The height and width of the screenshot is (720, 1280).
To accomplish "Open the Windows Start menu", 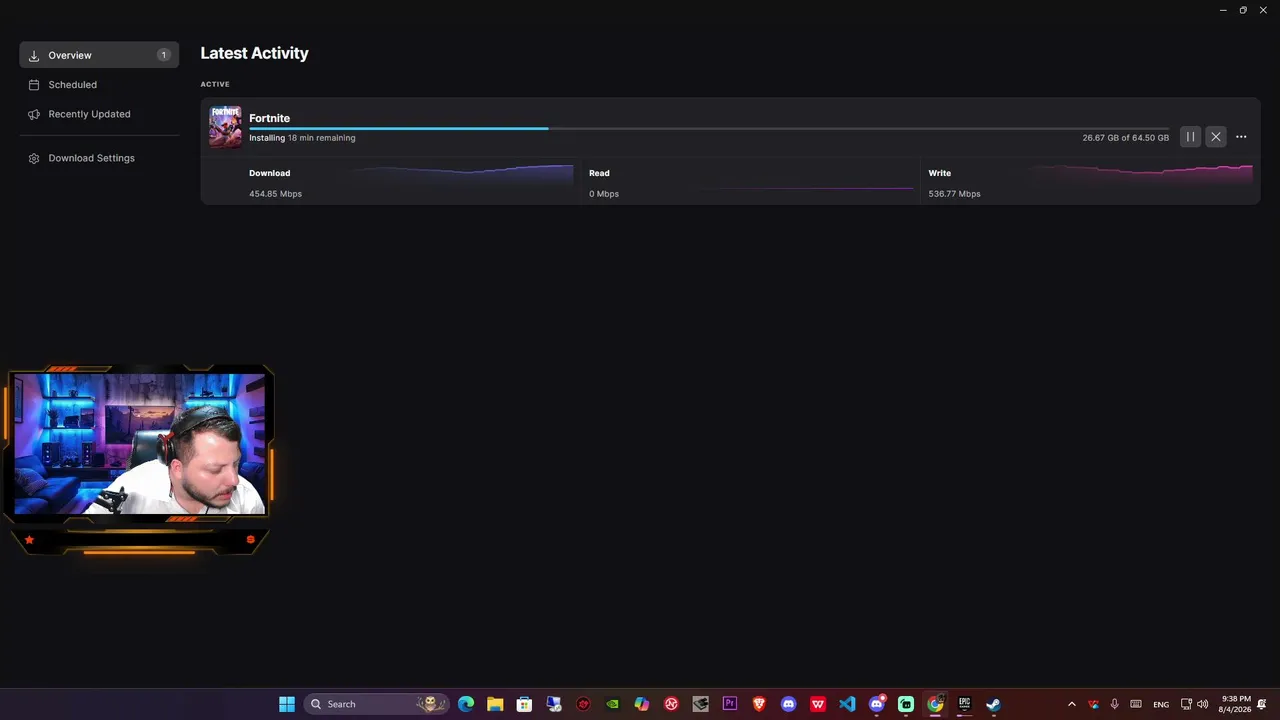I will tap(287, 704).
